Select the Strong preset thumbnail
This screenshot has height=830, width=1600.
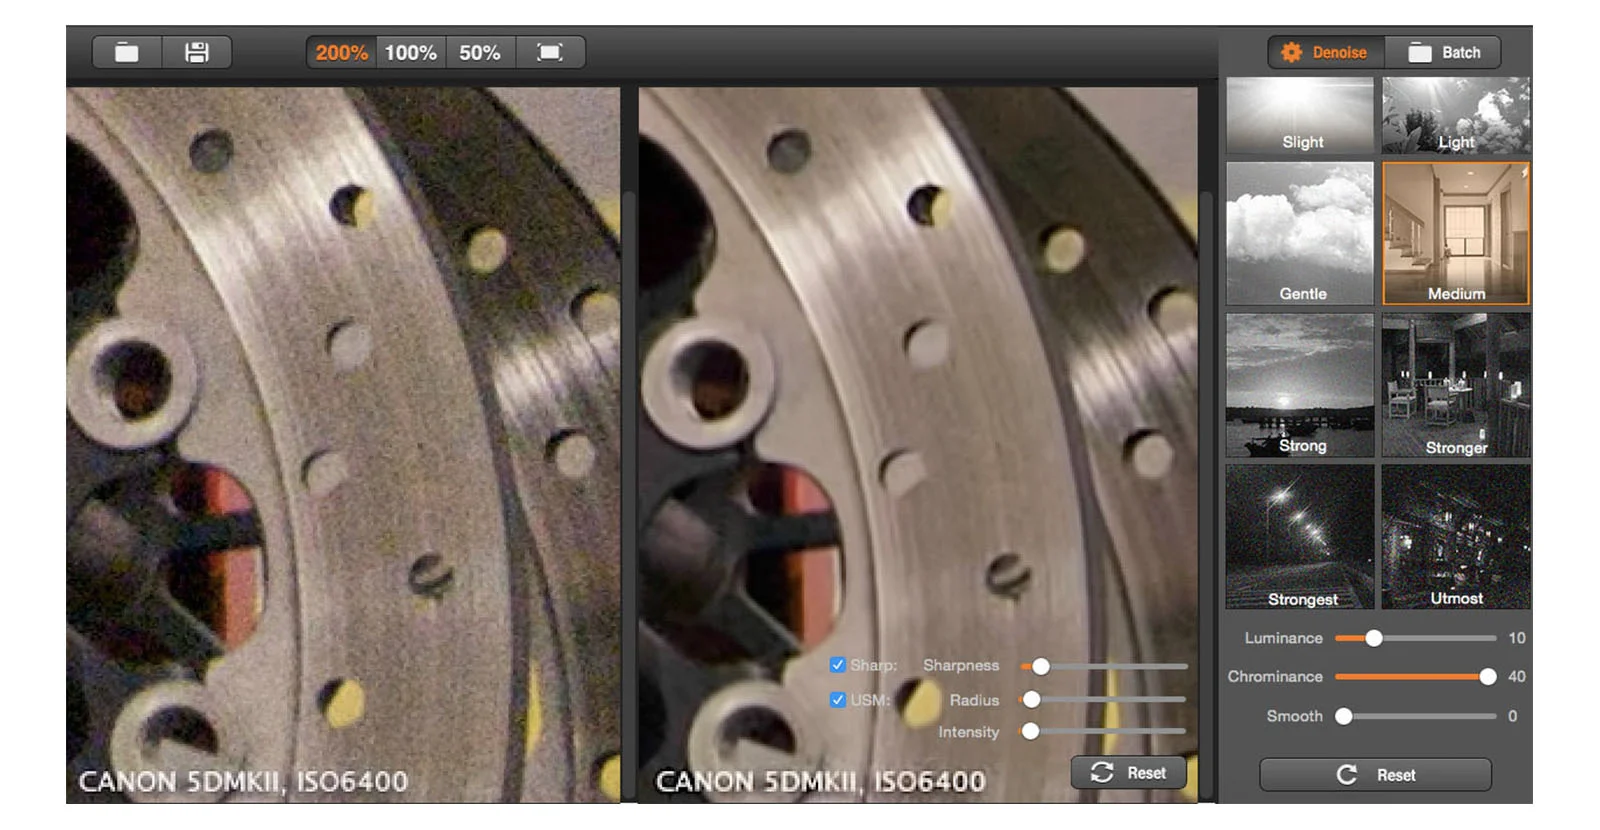pos(1300,385)
